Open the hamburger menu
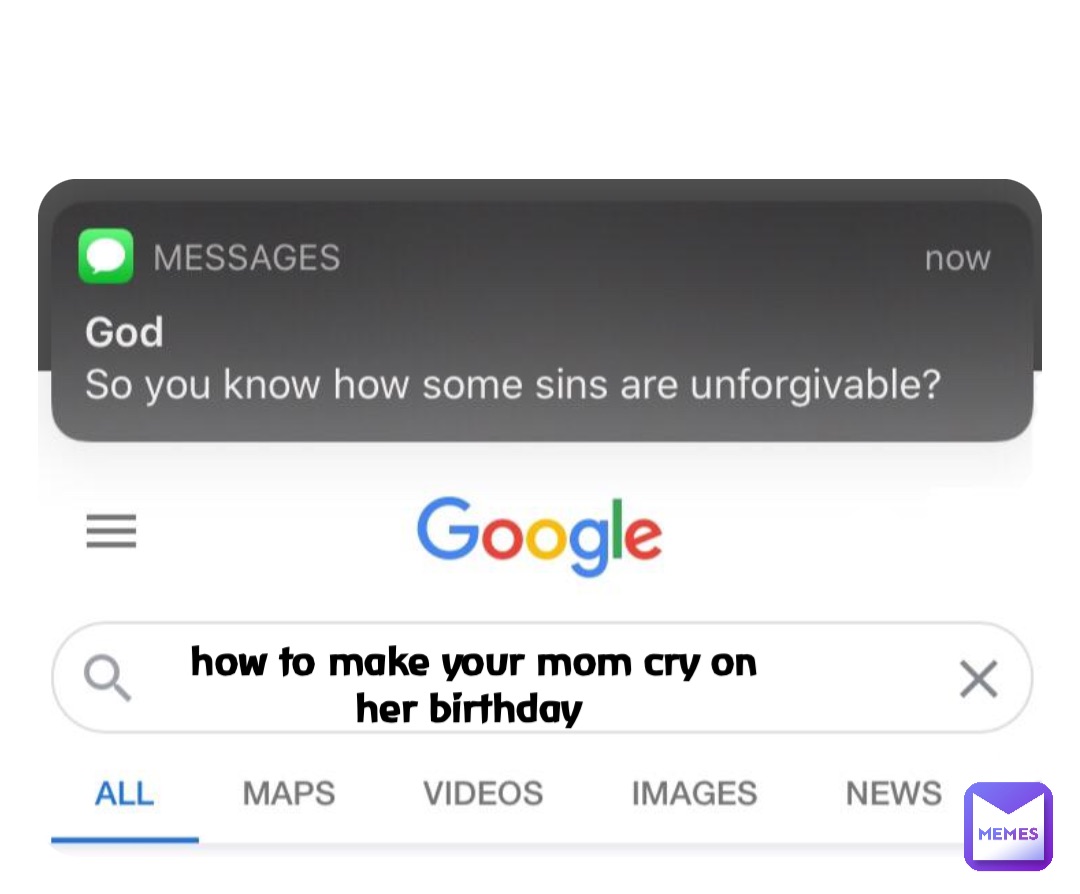The image size is (1080, 894). coord(111,532)
